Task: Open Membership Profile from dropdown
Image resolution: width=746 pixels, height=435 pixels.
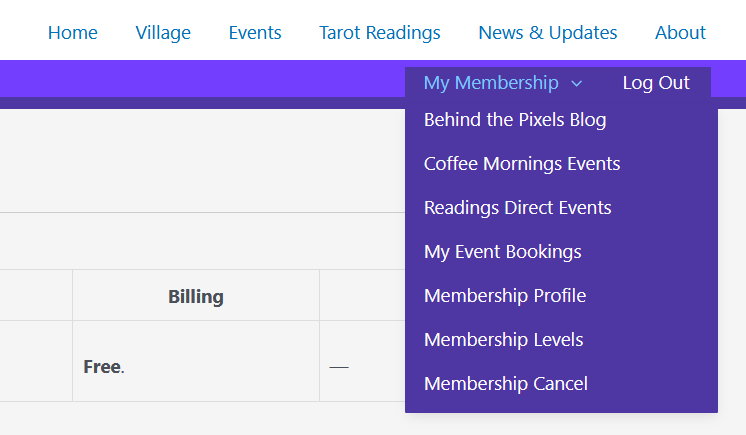Action: [x=505, y=296]
